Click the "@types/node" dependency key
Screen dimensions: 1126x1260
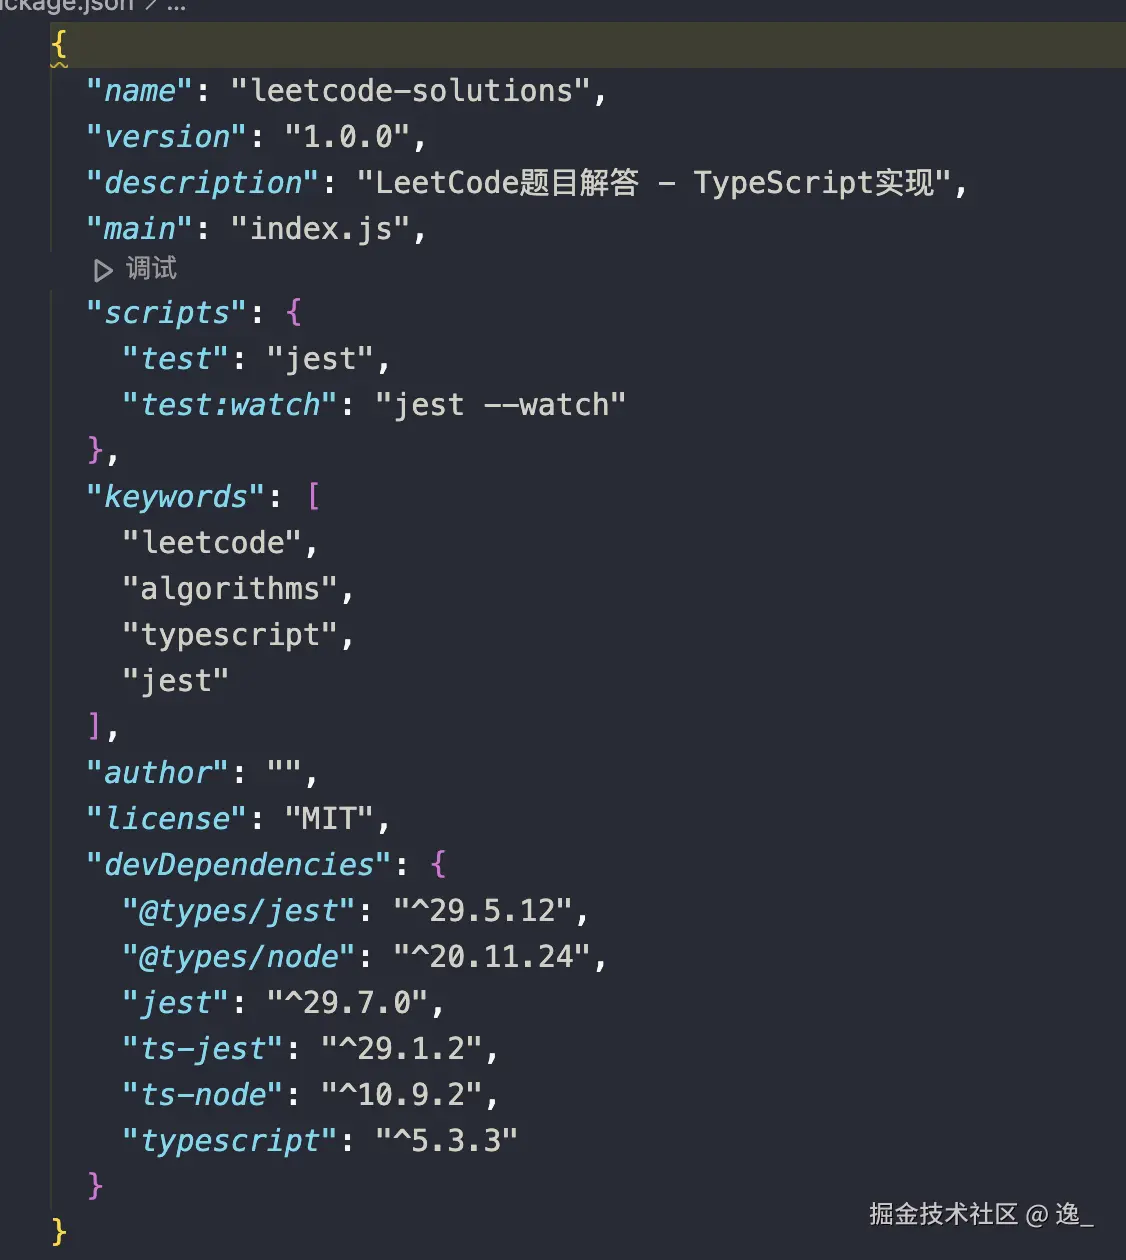coord(239,957)
